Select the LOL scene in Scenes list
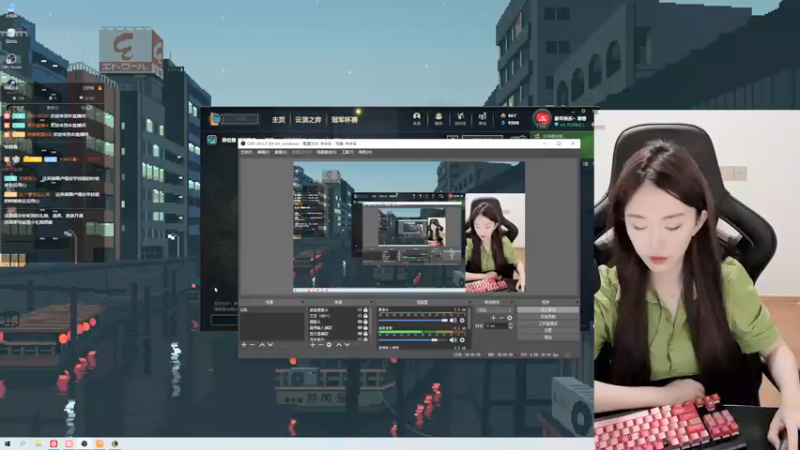This screenshot has width=800, height=450. [x=272, y=310]
